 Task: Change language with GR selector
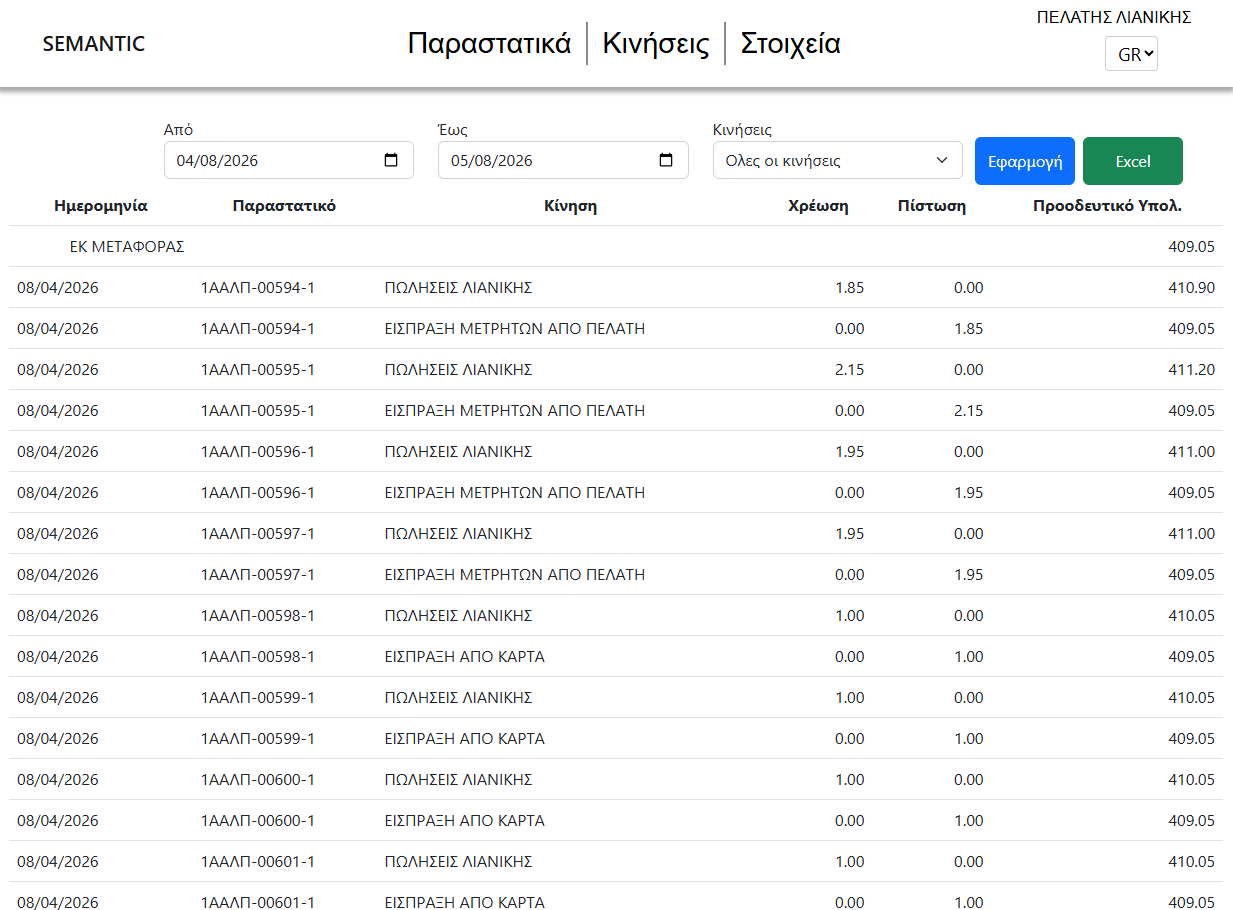(x=1131, y=54)
